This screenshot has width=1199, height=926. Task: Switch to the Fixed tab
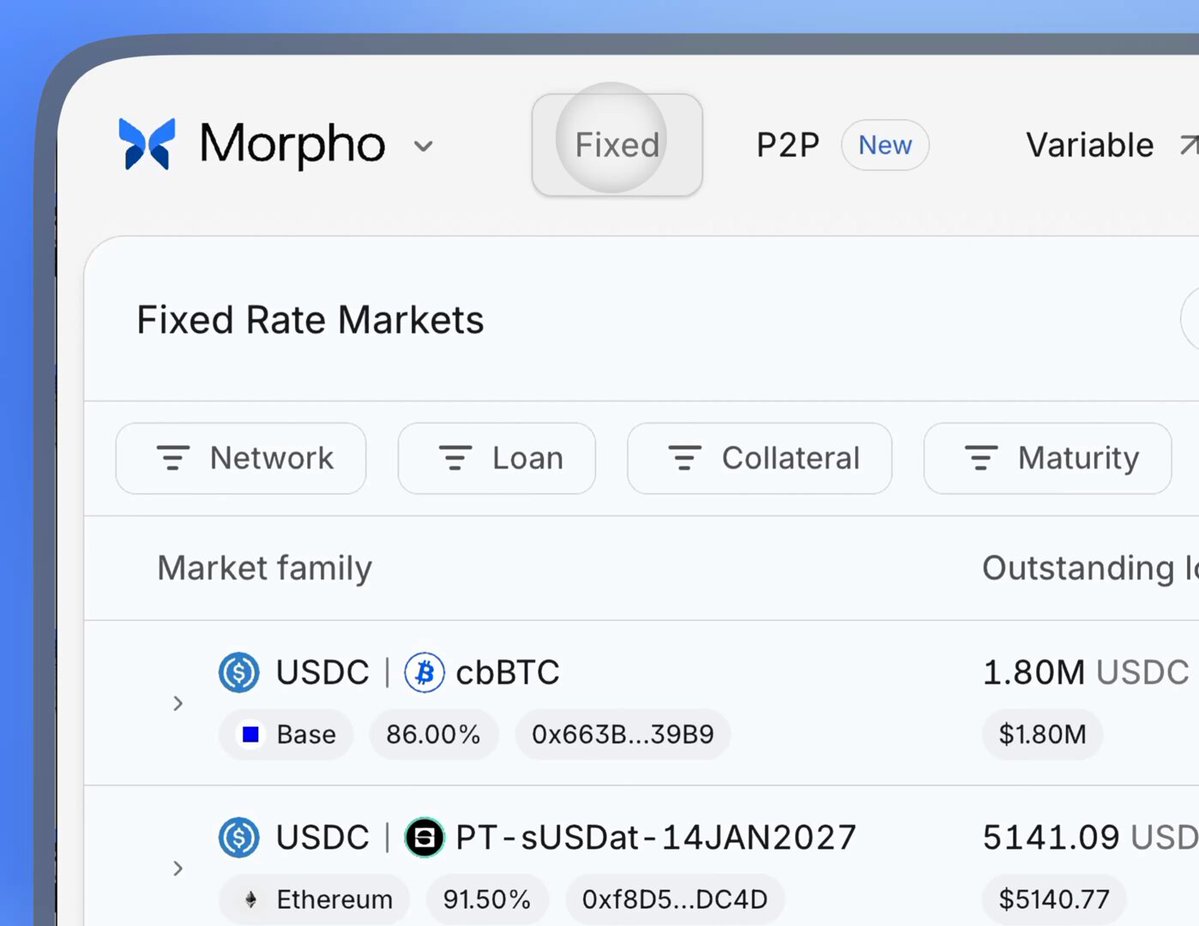617,145
